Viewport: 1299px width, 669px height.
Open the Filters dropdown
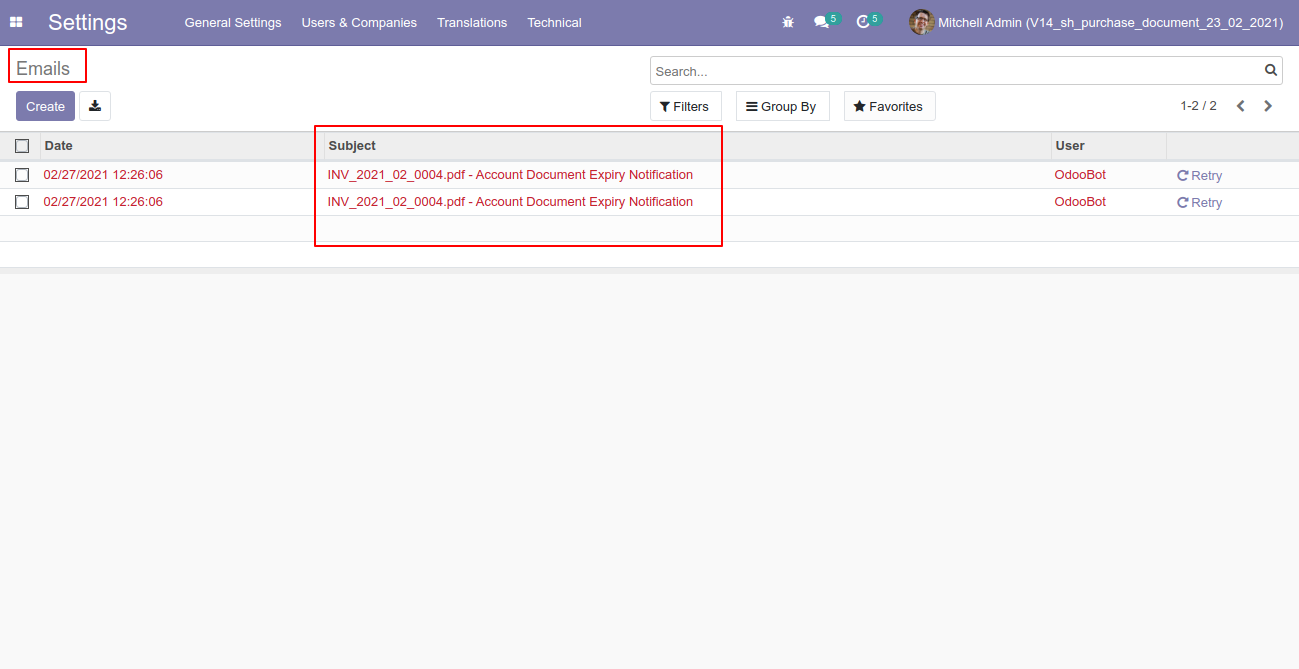pos(685,106)
